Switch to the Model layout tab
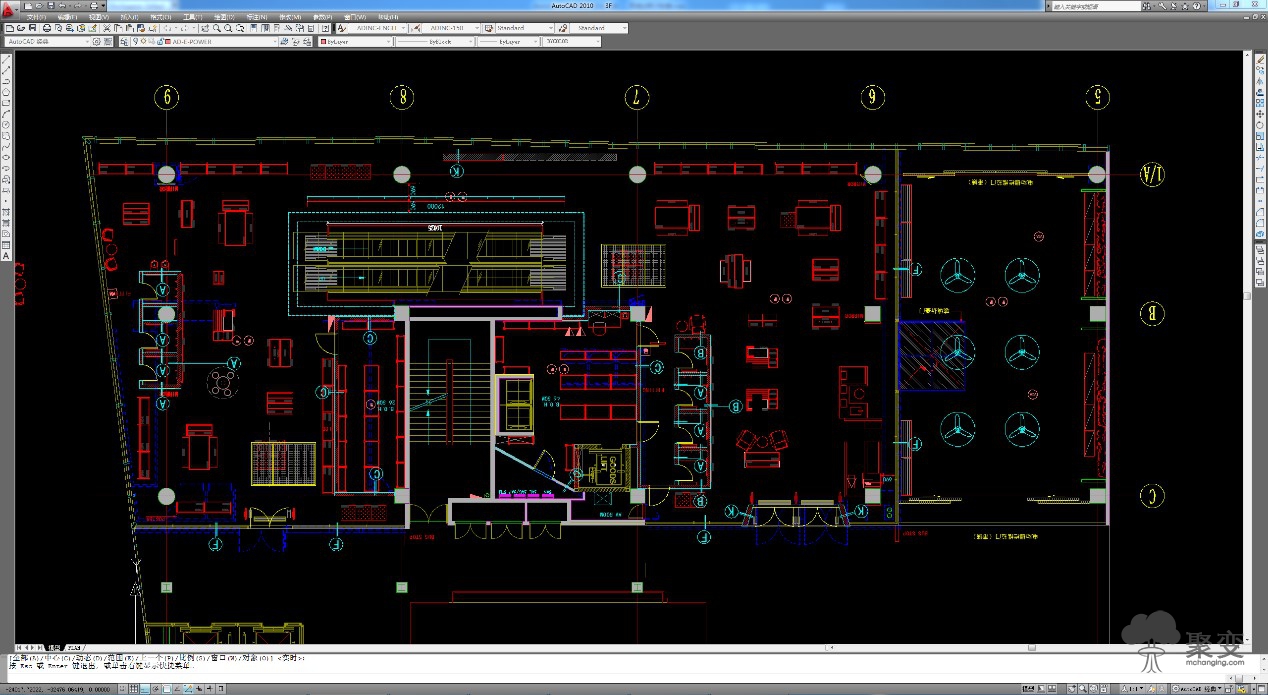 click(x=54, y=647)
